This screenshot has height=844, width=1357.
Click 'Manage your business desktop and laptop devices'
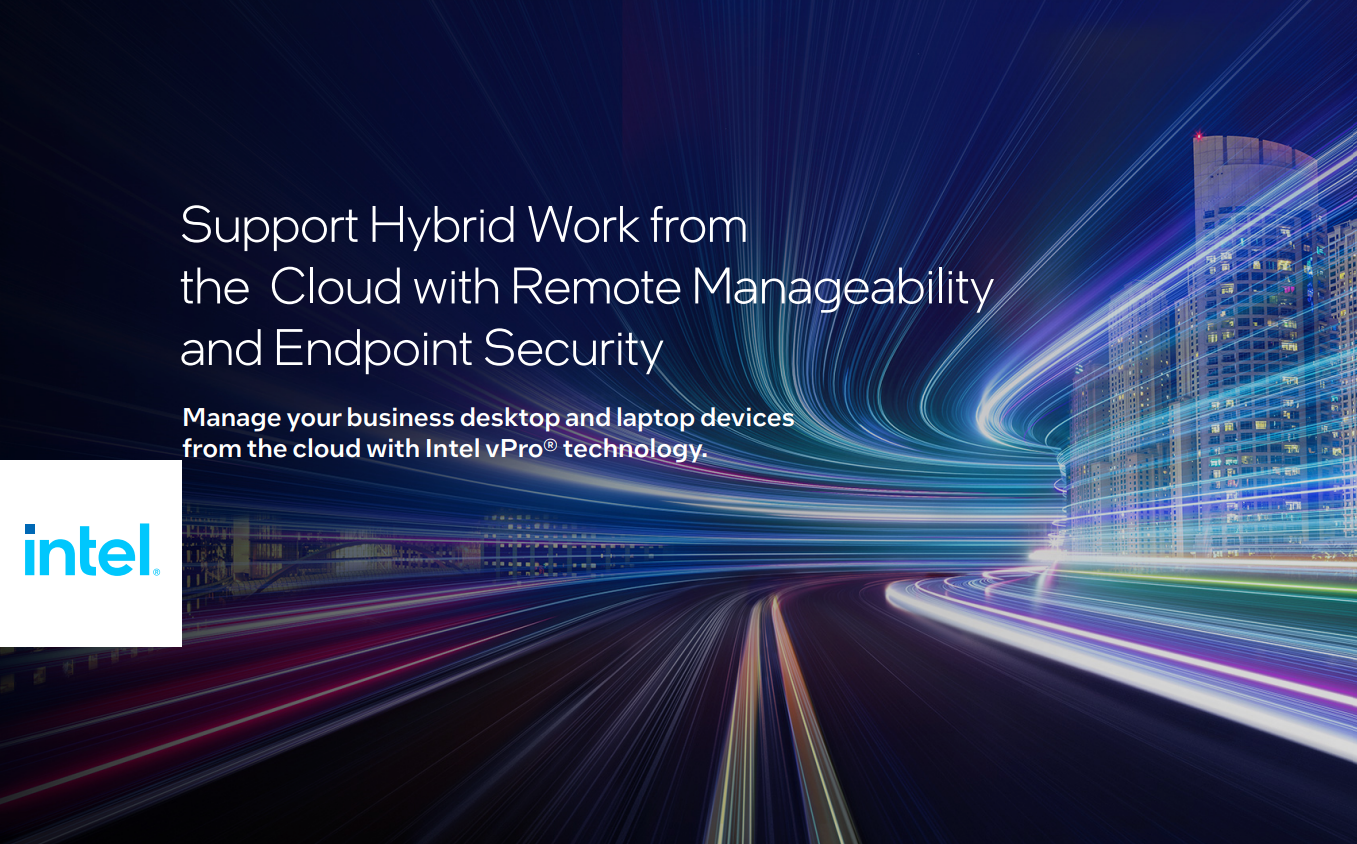coord(489,418)
